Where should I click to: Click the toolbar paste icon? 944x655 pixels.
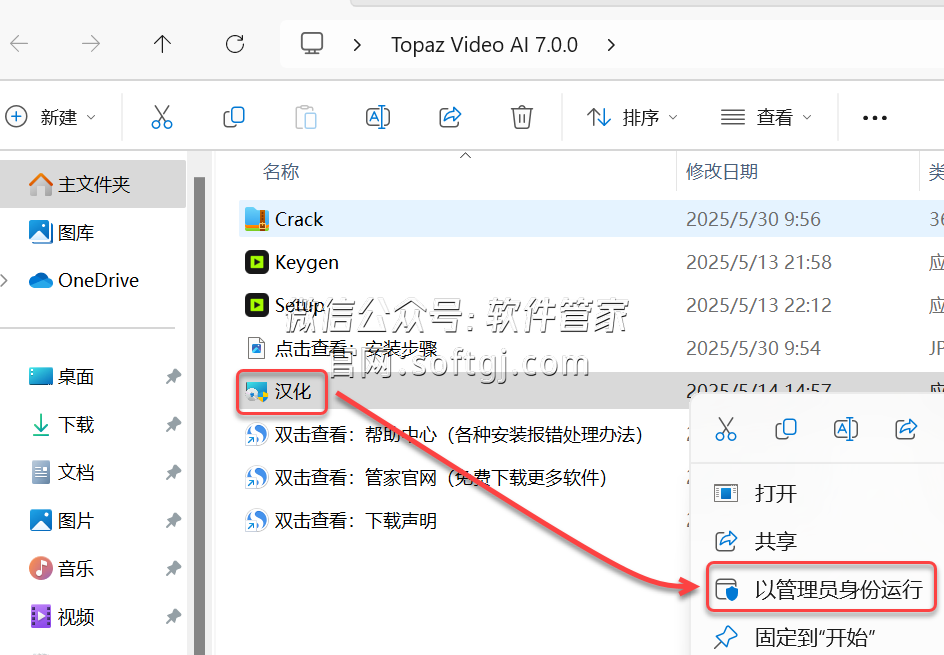(306, 117)
